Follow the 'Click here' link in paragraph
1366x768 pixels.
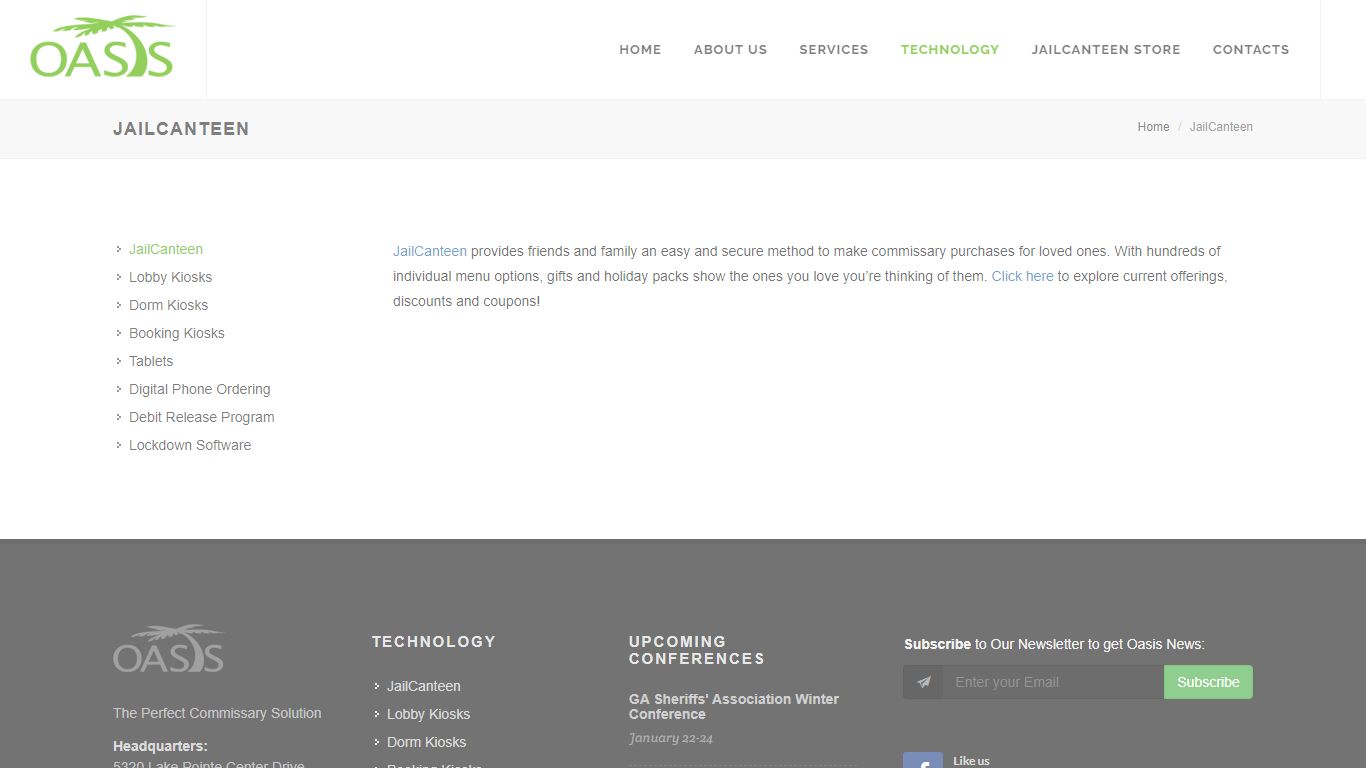pos(1022,276)
